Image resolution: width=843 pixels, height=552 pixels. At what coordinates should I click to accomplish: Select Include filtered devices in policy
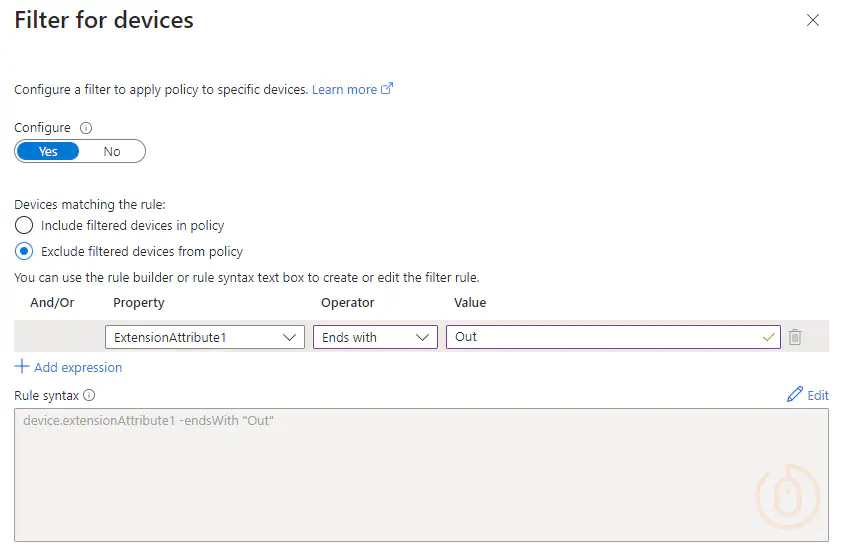pos(24,225)
